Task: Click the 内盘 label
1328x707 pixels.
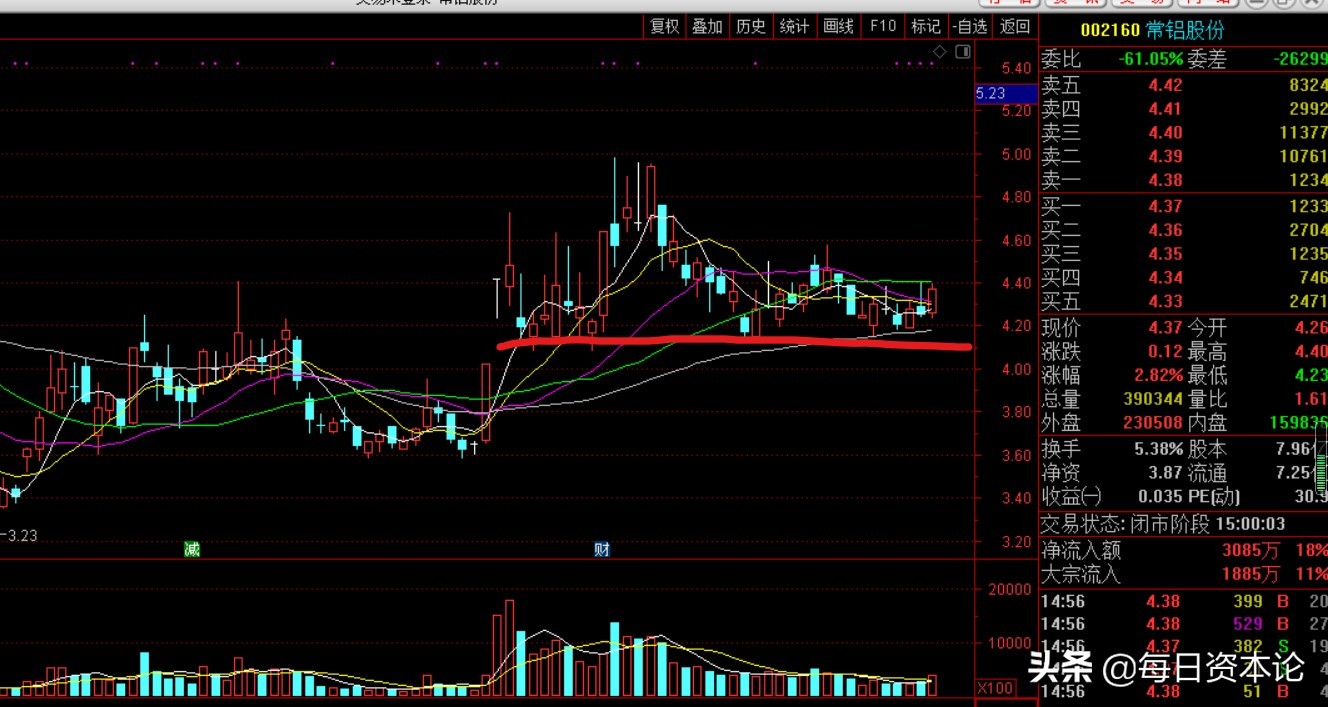Action: click(x=1207, y=424)
